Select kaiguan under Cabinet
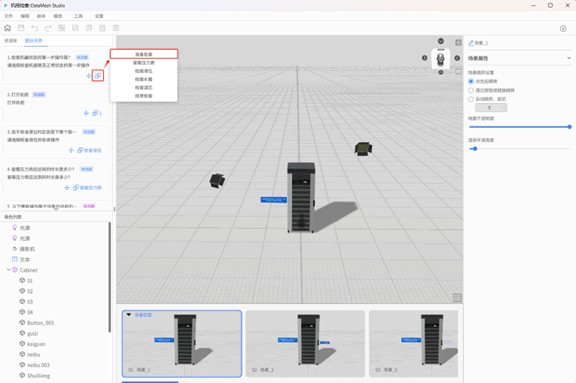This screenshot has height=383, width=576. coord(36,344)
